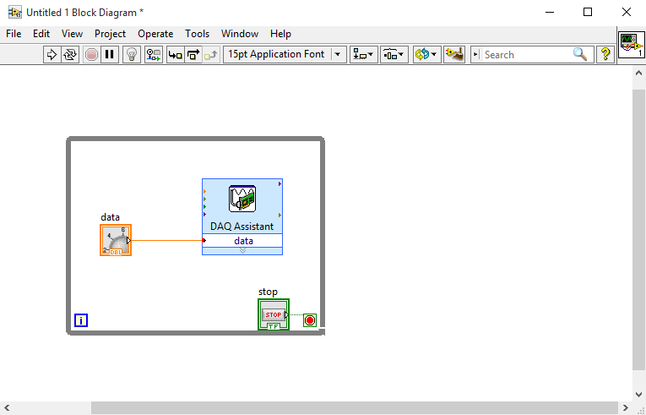Click the LabVIEW title bar icon
Viewport: 646px width, 415px height.
(x=15, y=12)
